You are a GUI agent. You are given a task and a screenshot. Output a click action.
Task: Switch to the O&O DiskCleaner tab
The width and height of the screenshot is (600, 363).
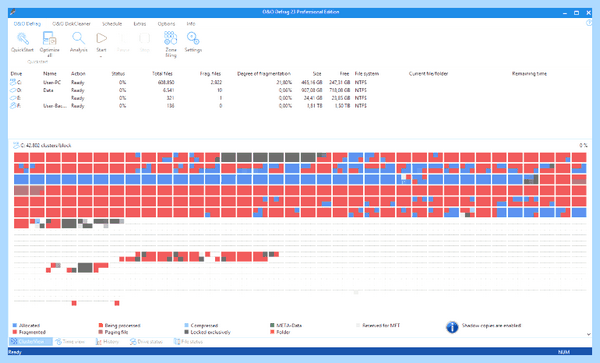coord(71,24)
